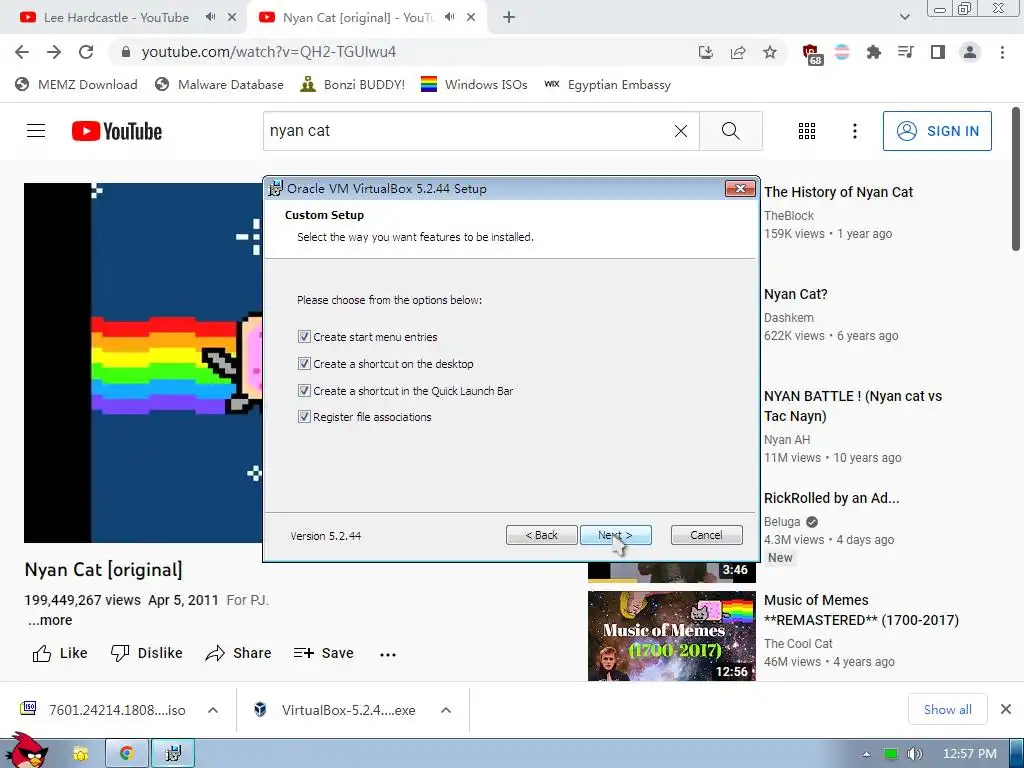Share this page via address bar icon
Image resolution: width=1024 pixels, height=768 pixels.
(738, 52)
